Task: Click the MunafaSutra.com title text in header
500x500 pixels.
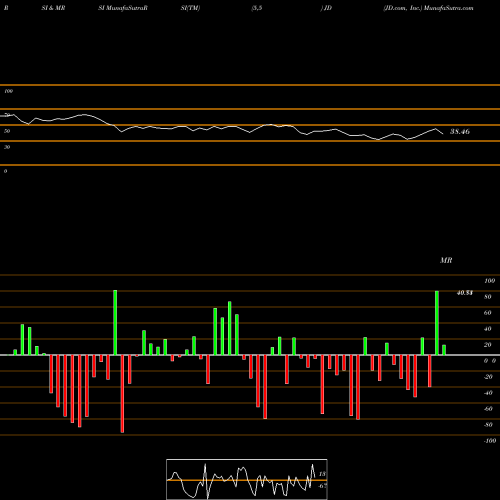Action: [449, 8]
